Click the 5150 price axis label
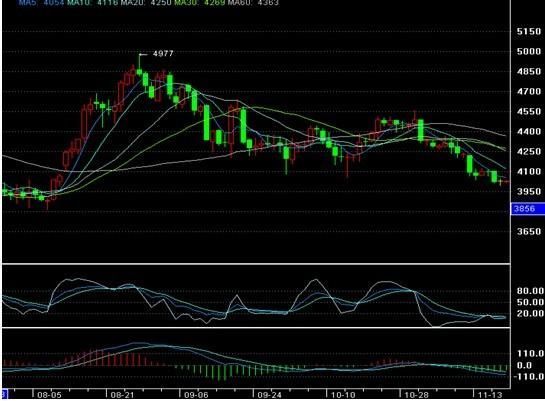This screenshot has width=545, height=401. pos(529,32)
